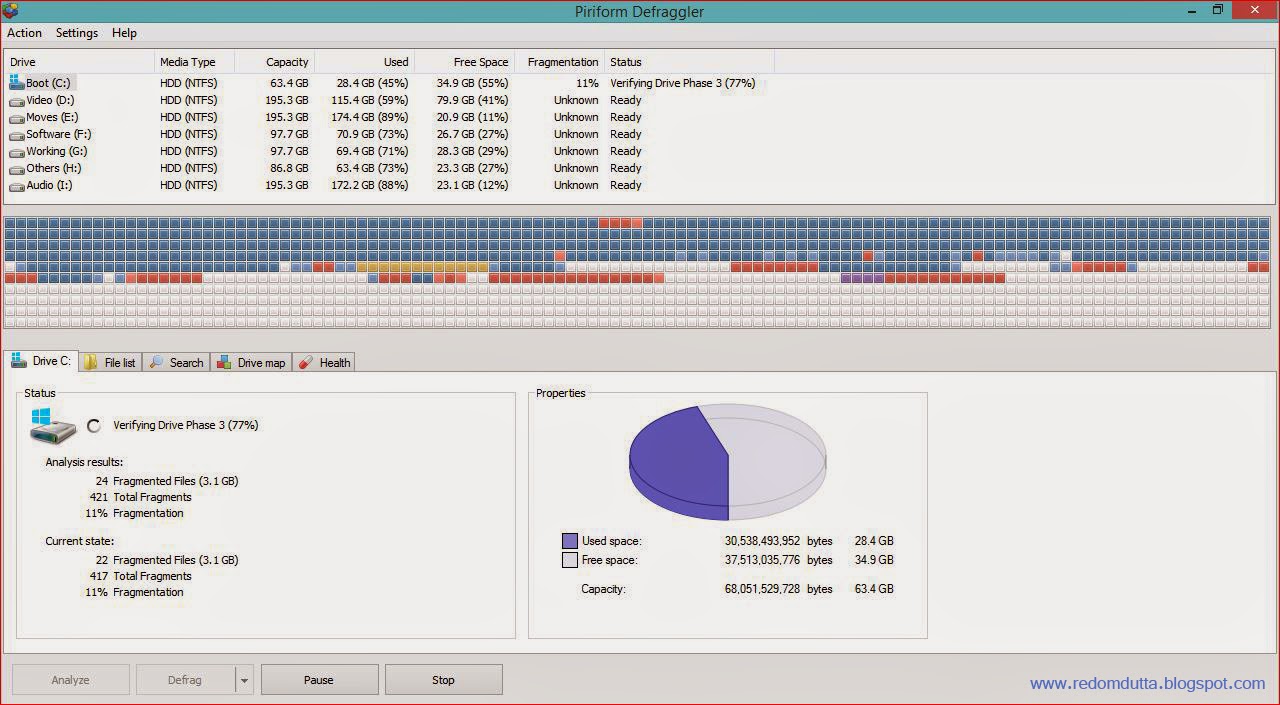
Task: Sort by the Media Type column header
Action: click(194, 62)
